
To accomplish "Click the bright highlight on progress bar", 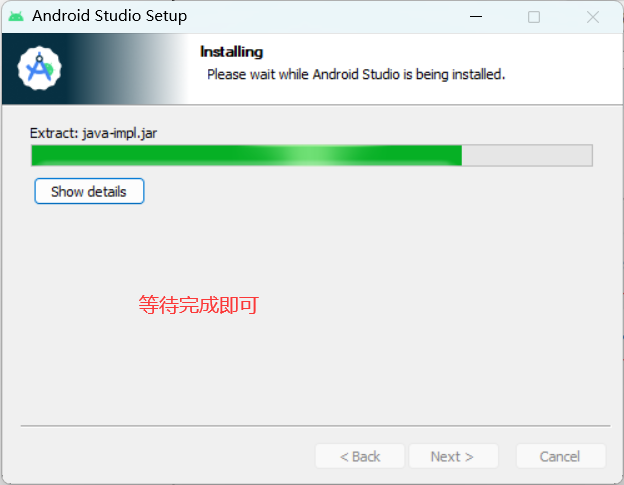I will click(x=308, y=156).
